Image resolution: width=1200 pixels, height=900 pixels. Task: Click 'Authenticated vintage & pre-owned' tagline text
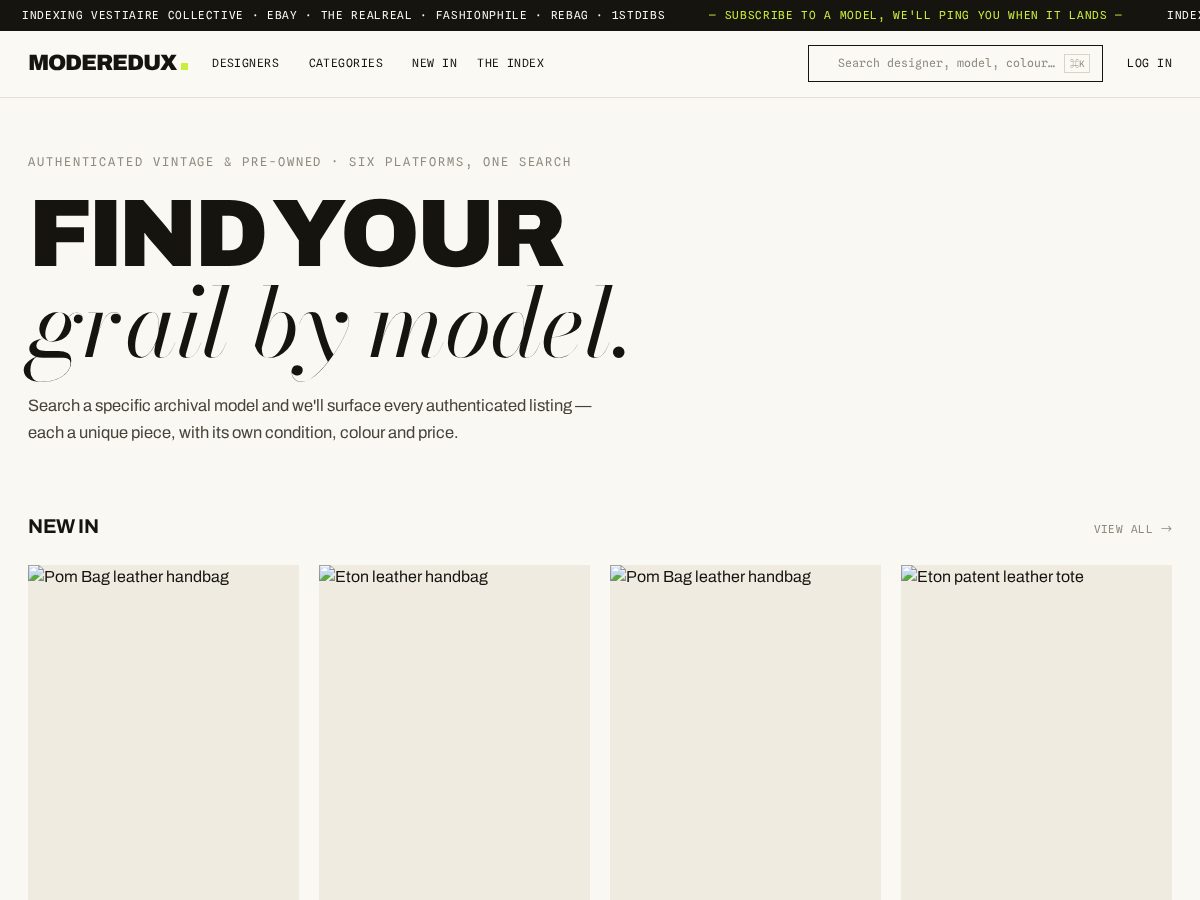coord(299,162)
